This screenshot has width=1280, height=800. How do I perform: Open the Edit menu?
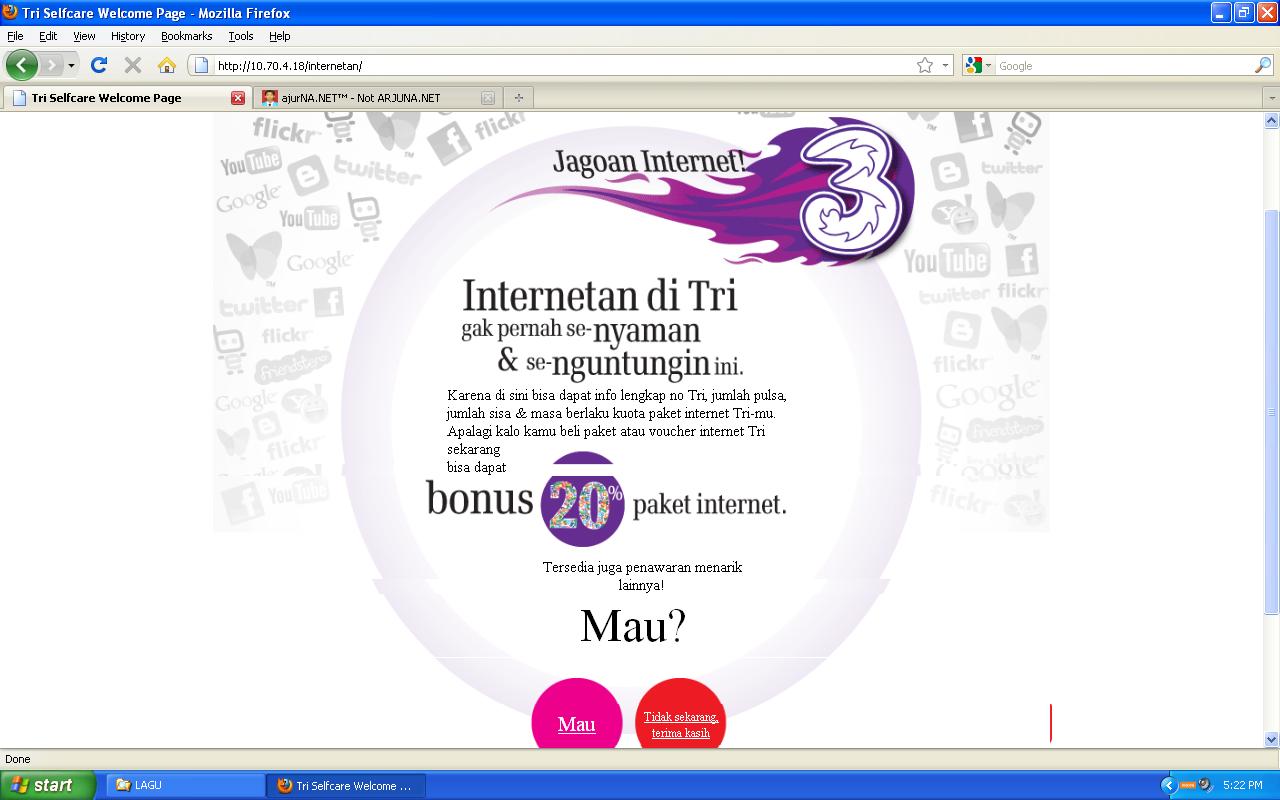(x=48, y=36)
